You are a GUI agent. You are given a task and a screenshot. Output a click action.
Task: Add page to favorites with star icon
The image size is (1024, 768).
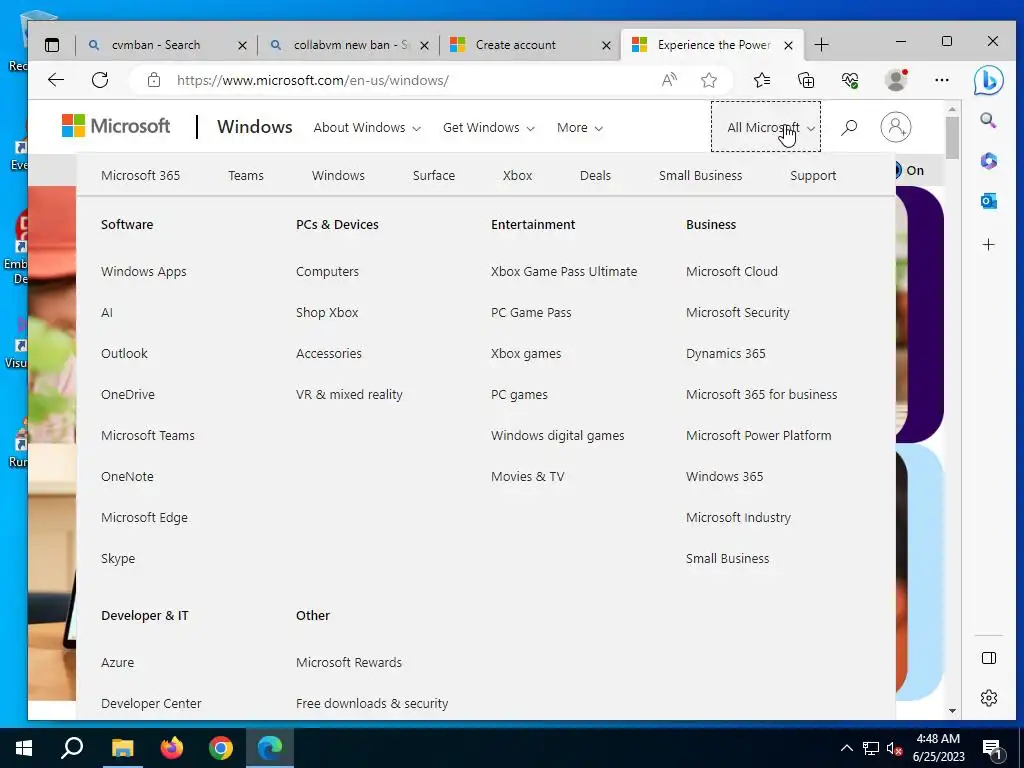(709, 80)
